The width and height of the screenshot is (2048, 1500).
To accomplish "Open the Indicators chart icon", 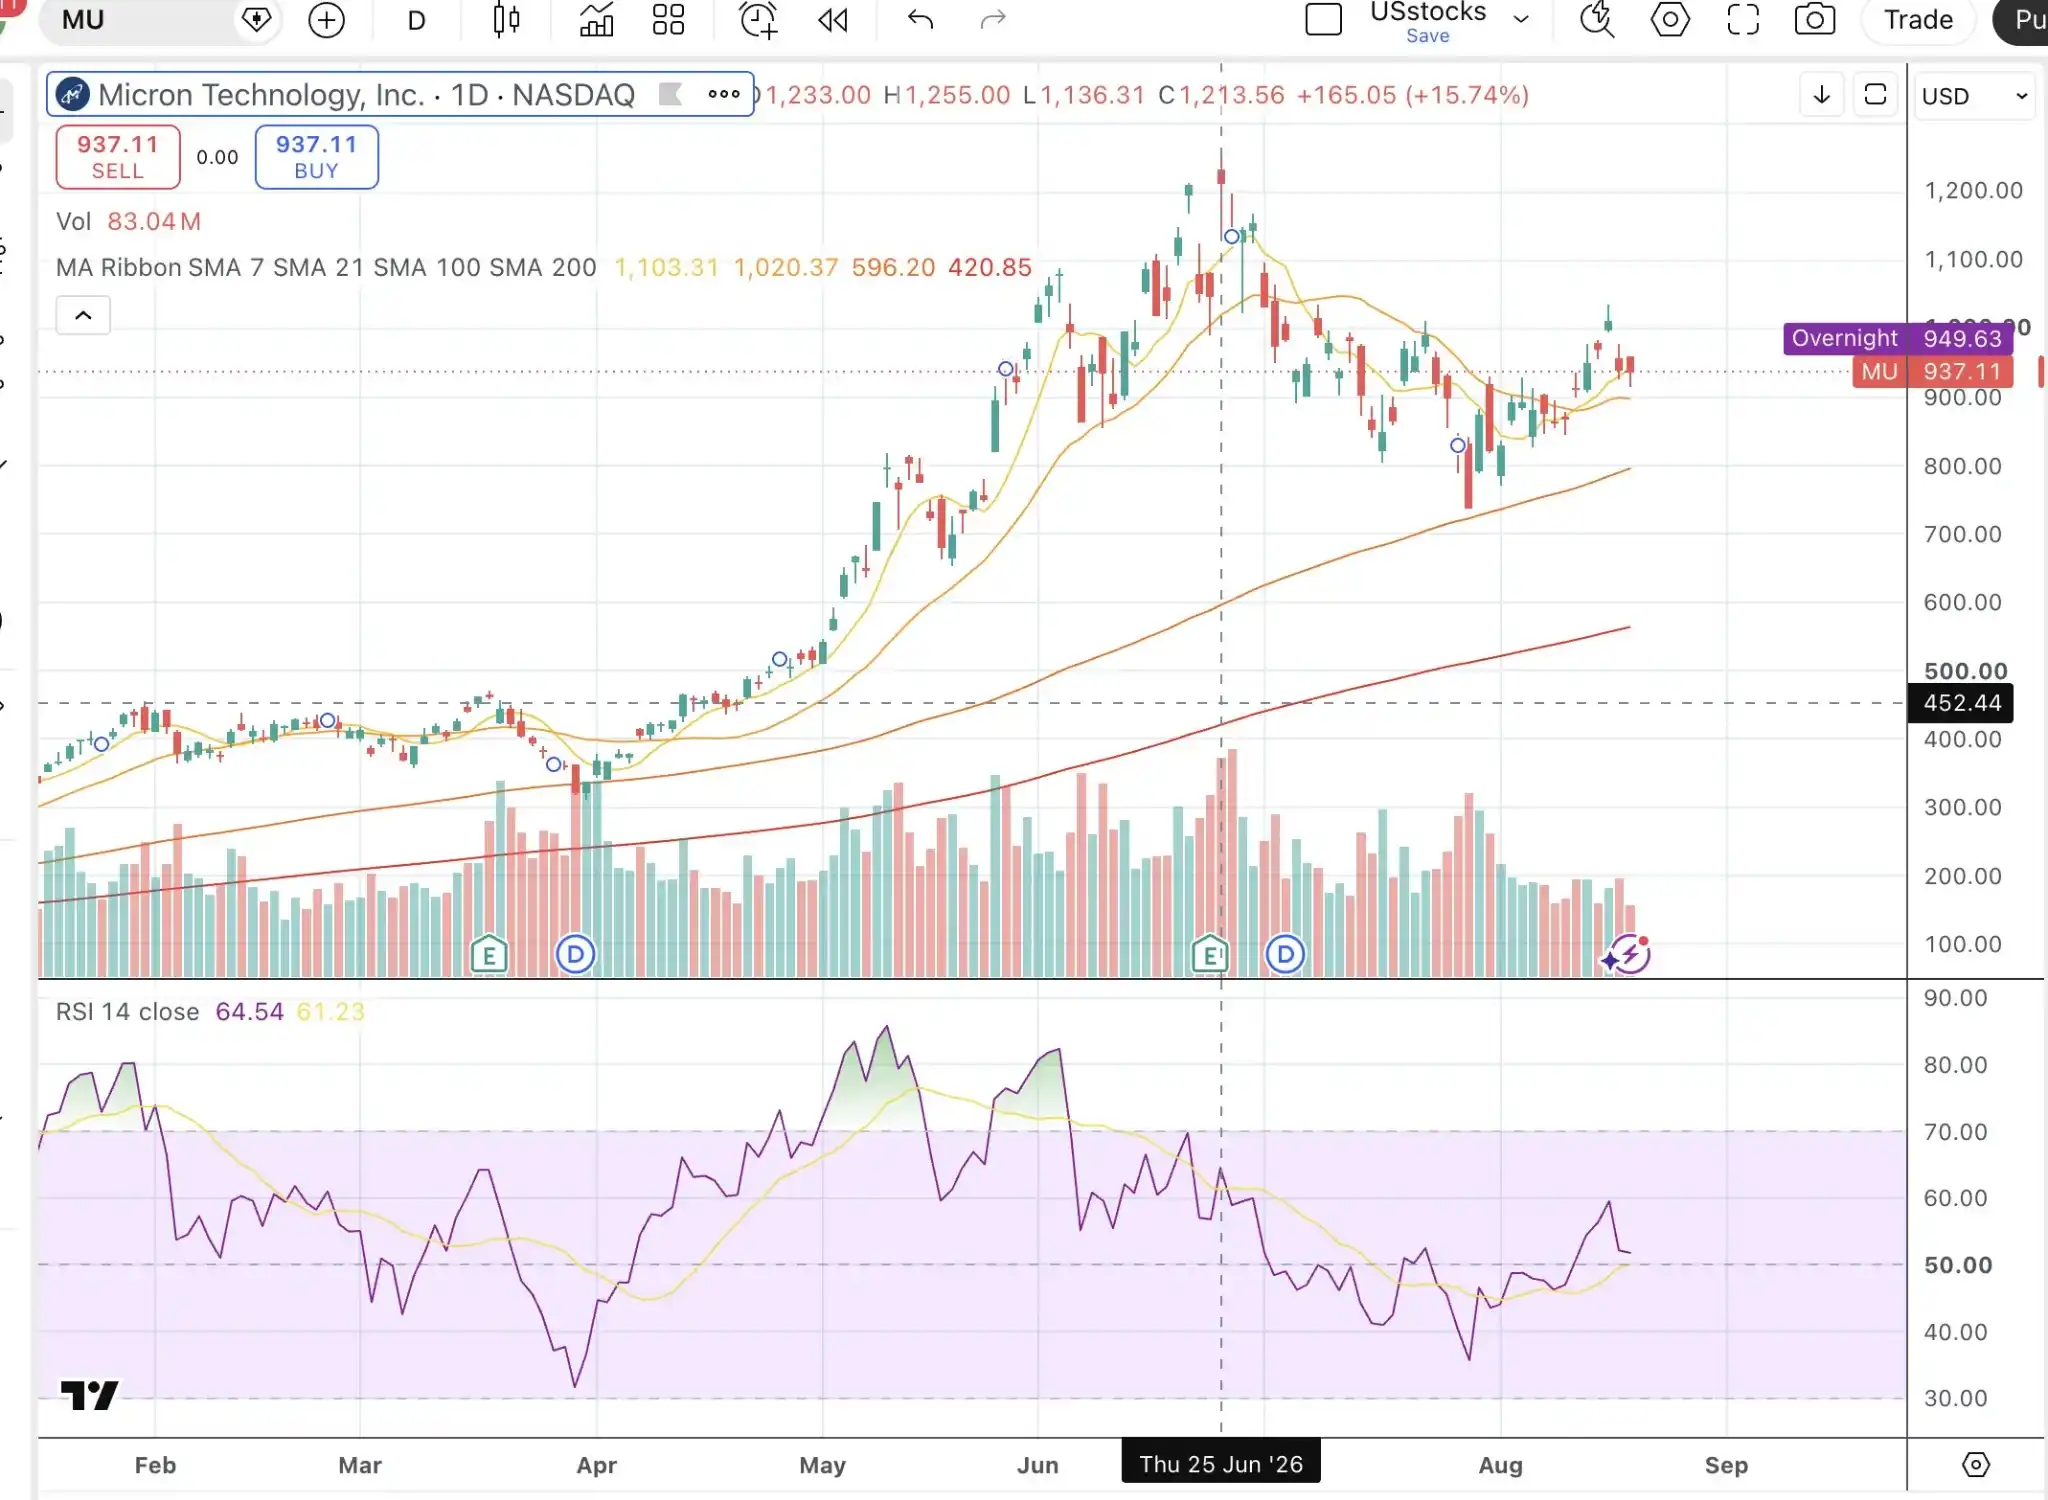I will 596,20.
